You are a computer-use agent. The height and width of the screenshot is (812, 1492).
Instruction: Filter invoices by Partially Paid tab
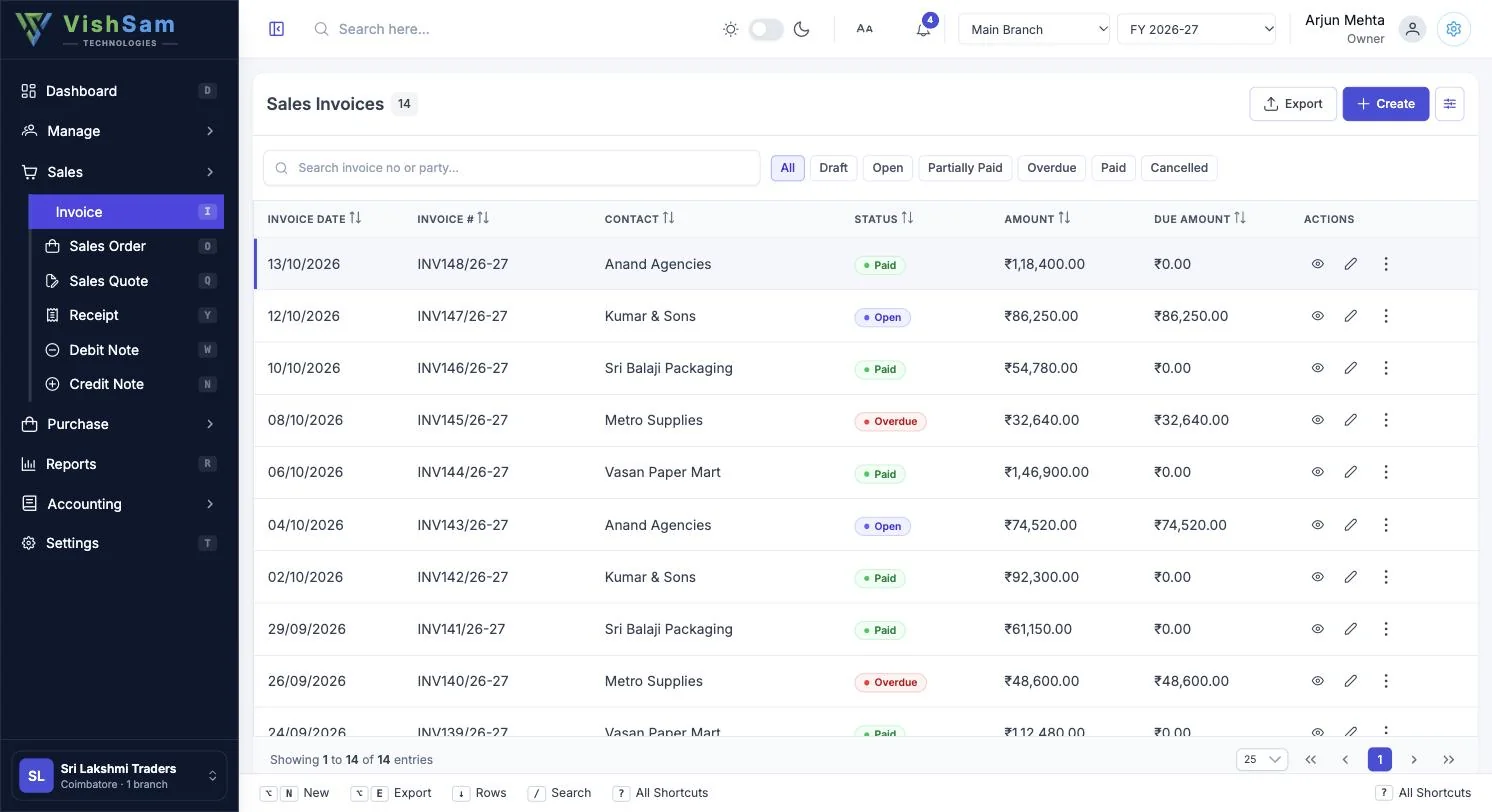(965, 168)
